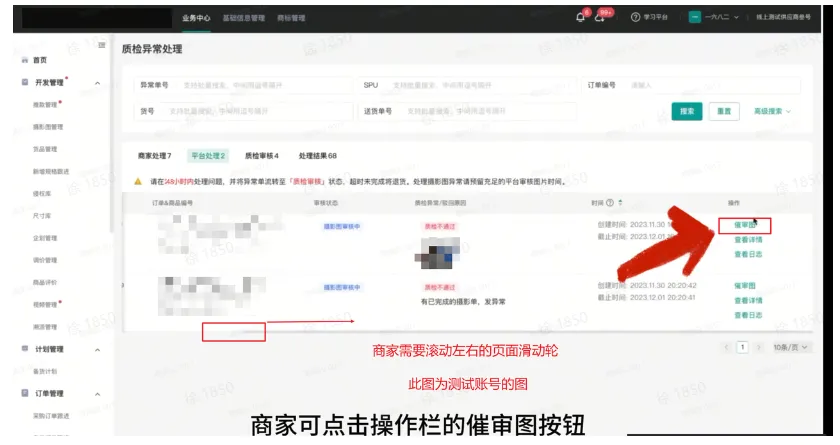This screenshot has height=445, width=840.
Task: Open 推款管理 in the sidebar
Action: pyautogui.click(x=45, y=104)
